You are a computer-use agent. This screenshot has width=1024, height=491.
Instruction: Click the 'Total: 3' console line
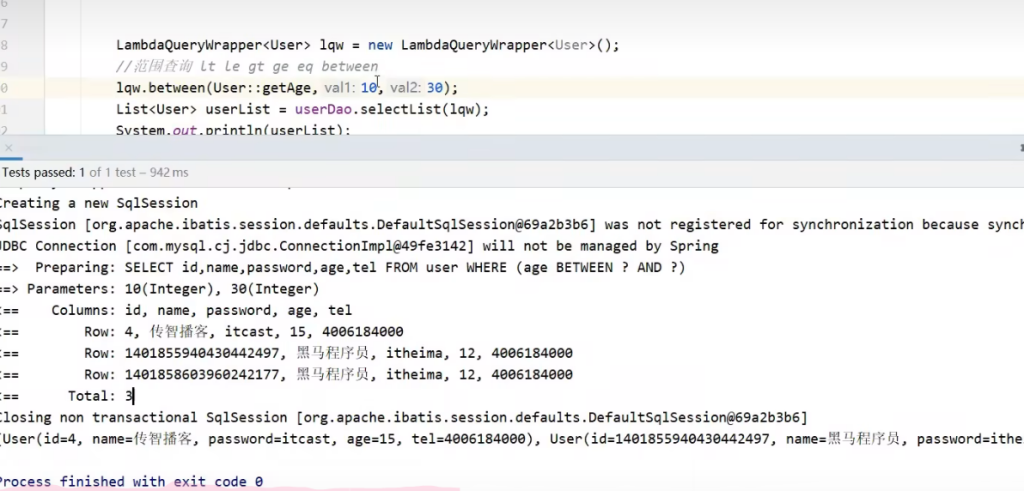point(100,396)
